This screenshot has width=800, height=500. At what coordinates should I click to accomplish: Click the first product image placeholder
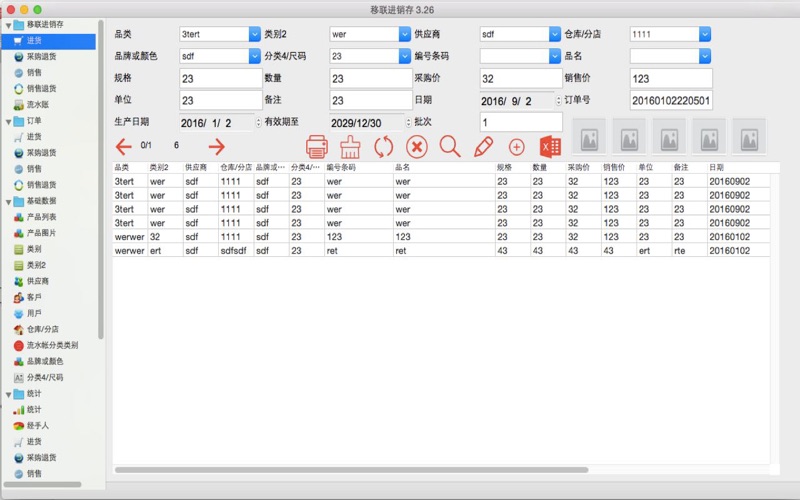click(x=589, y=135)
